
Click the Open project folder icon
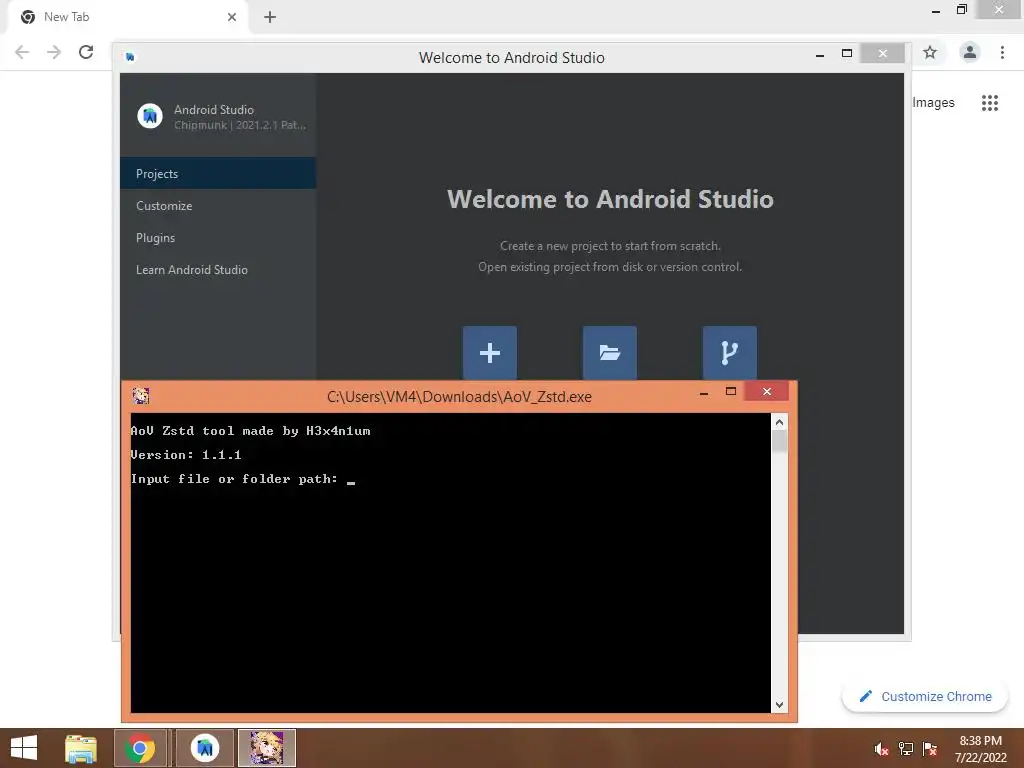[x=609, y=353]
